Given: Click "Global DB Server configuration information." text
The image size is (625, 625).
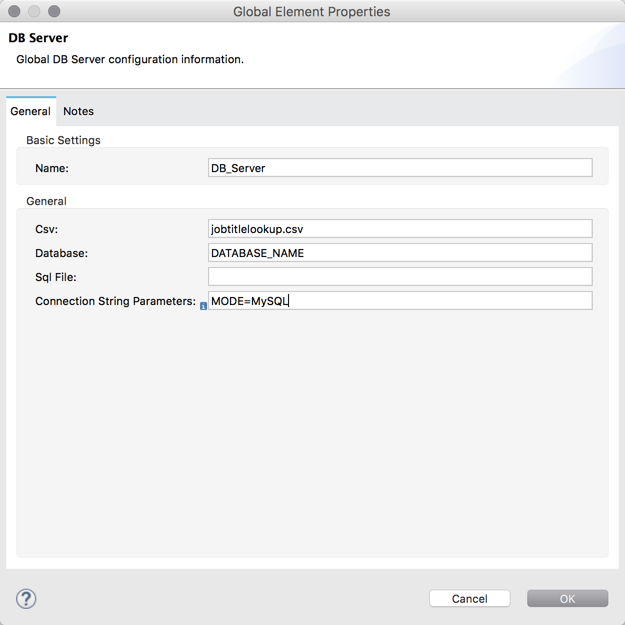Looking at the screenshot, I should click(x=130, y=59).
